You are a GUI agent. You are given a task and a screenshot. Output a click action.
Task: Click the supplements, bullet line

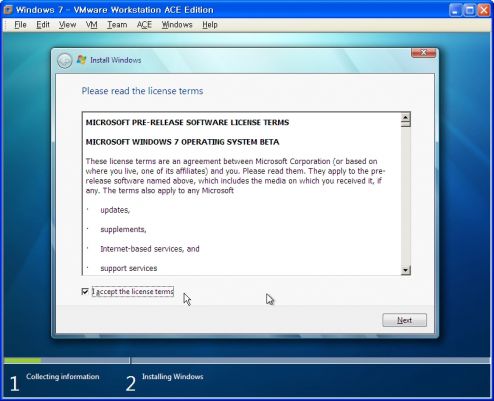tap(123, 229)
